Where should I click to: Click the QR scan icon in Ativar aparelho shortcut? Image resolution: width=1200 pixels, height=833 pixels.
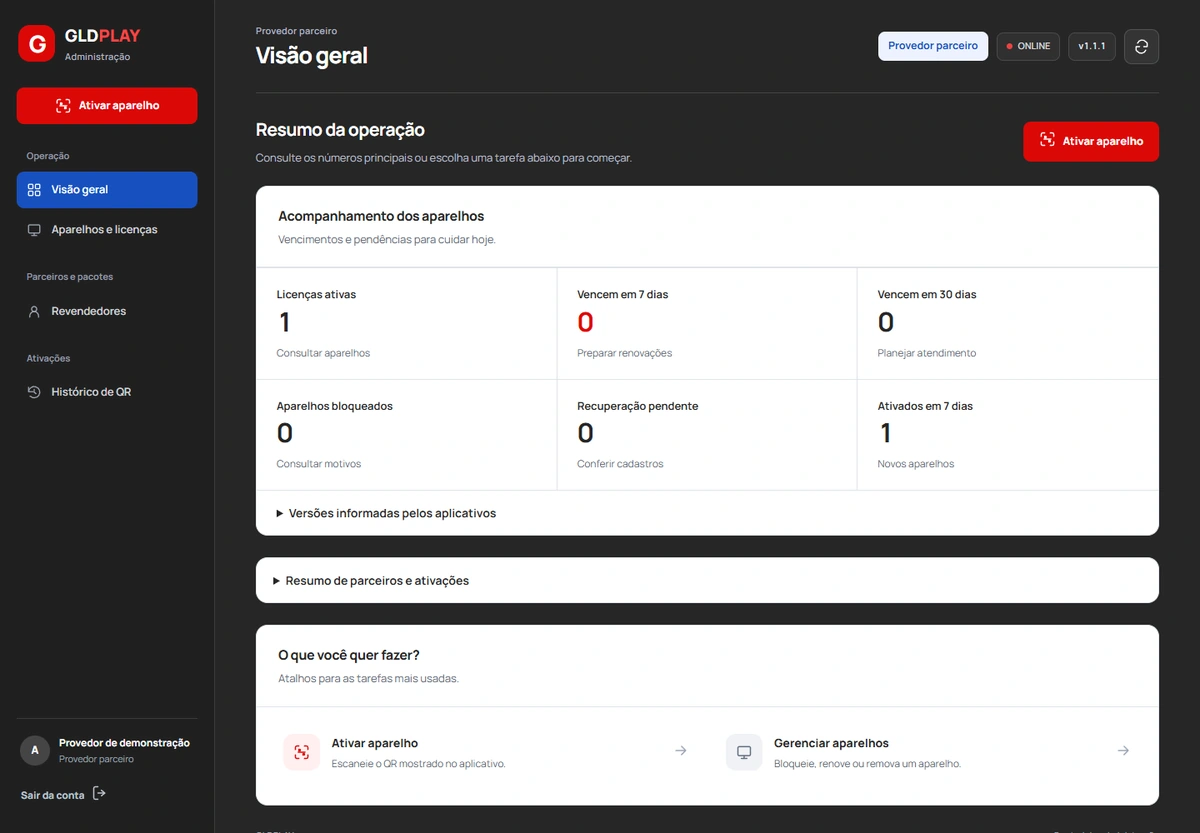[x=302, y=752]
